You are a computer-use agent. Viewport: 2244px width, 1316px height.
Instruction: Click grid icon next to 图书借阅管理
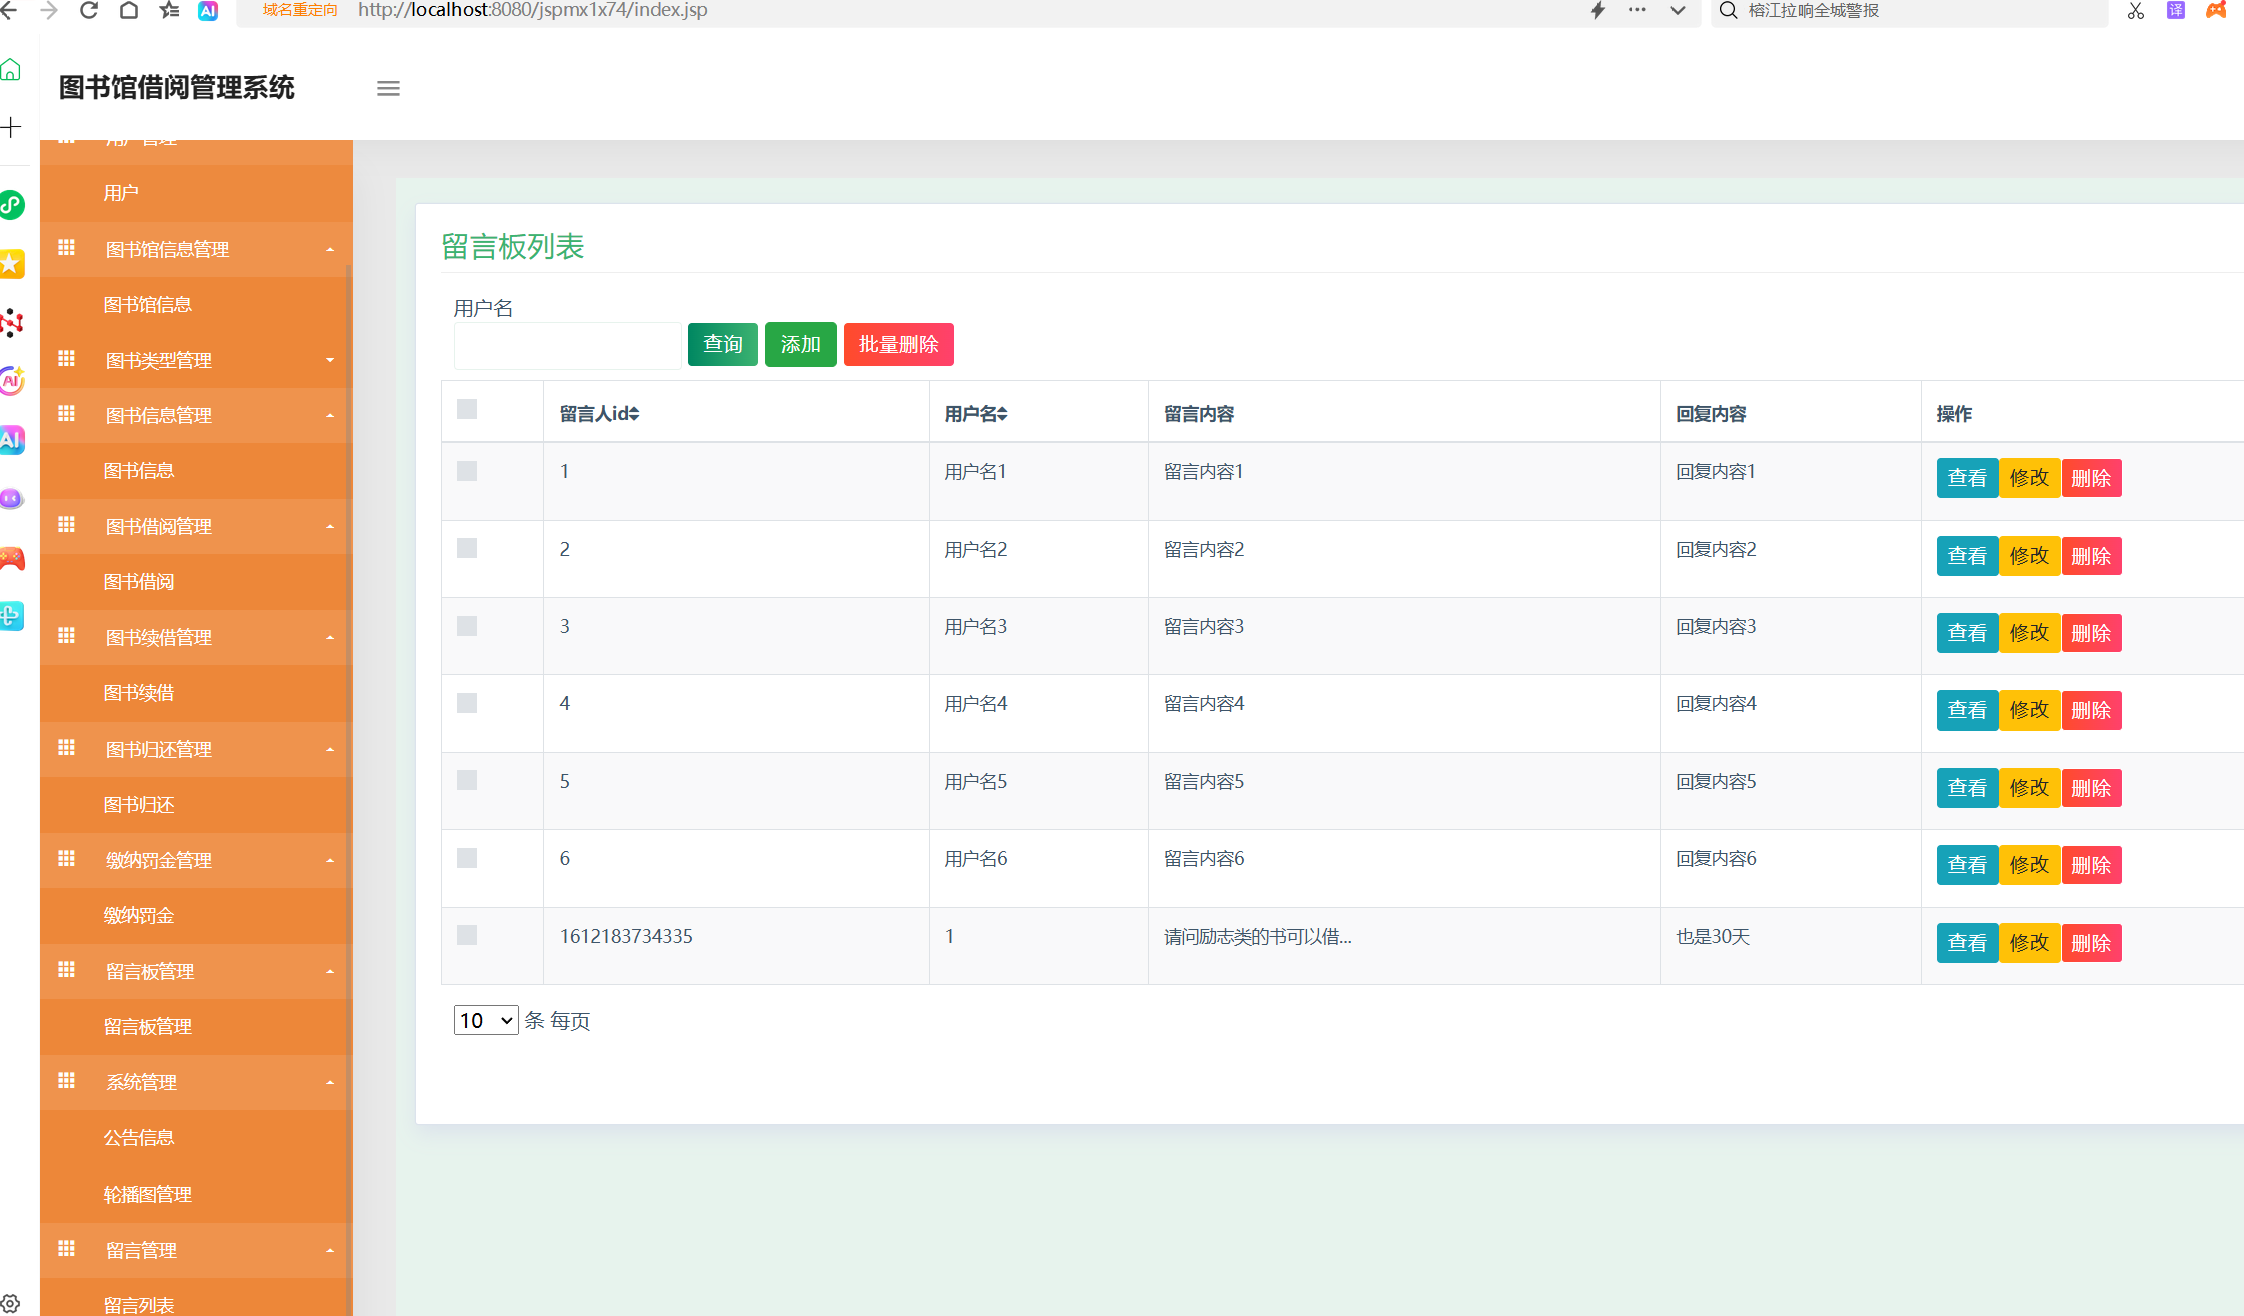(67, 525)
